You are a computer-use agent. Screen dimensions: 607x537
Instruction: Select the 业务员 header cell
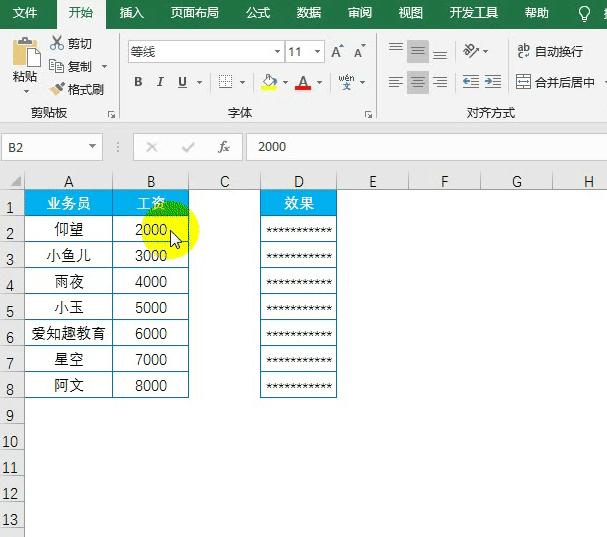(x=69, y=202)
